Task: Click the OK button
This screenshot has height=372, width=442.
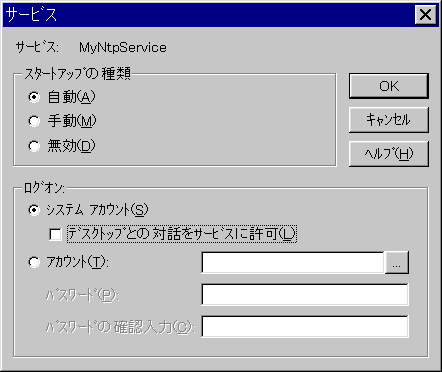Action: pos(389,86)
